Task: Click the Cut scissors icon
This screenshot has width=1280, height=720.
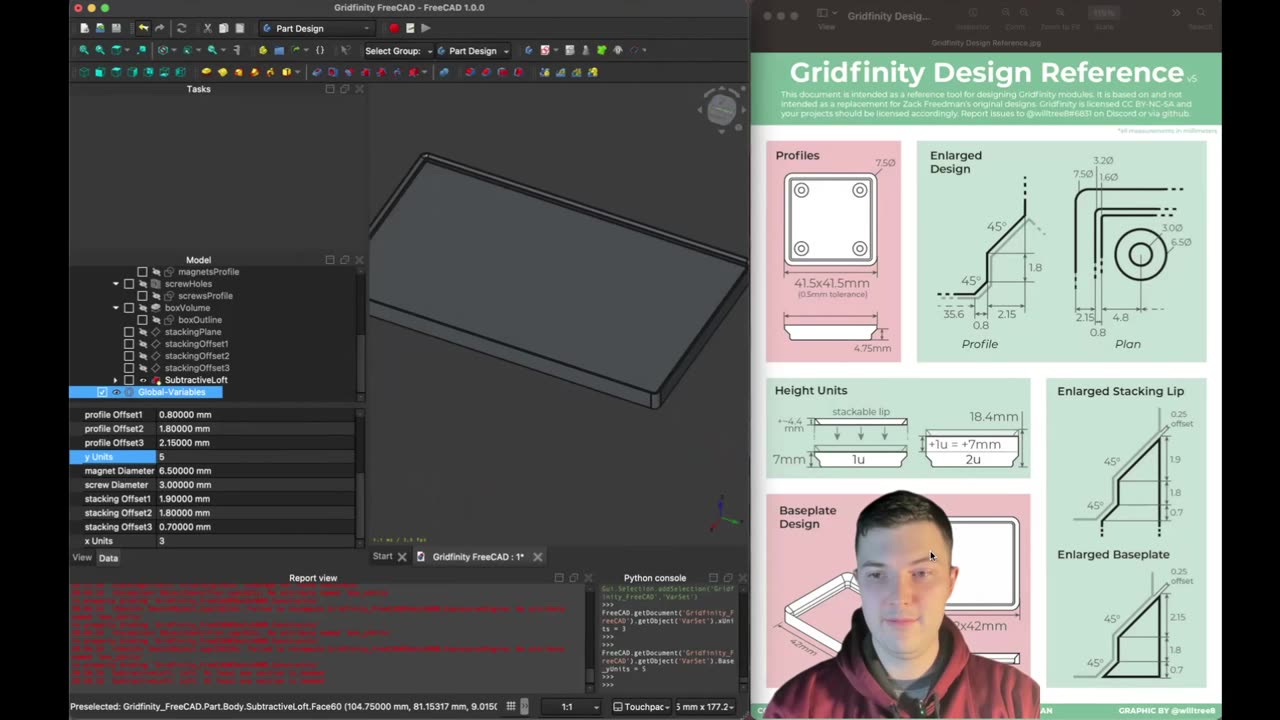Action: click(207, 28)
